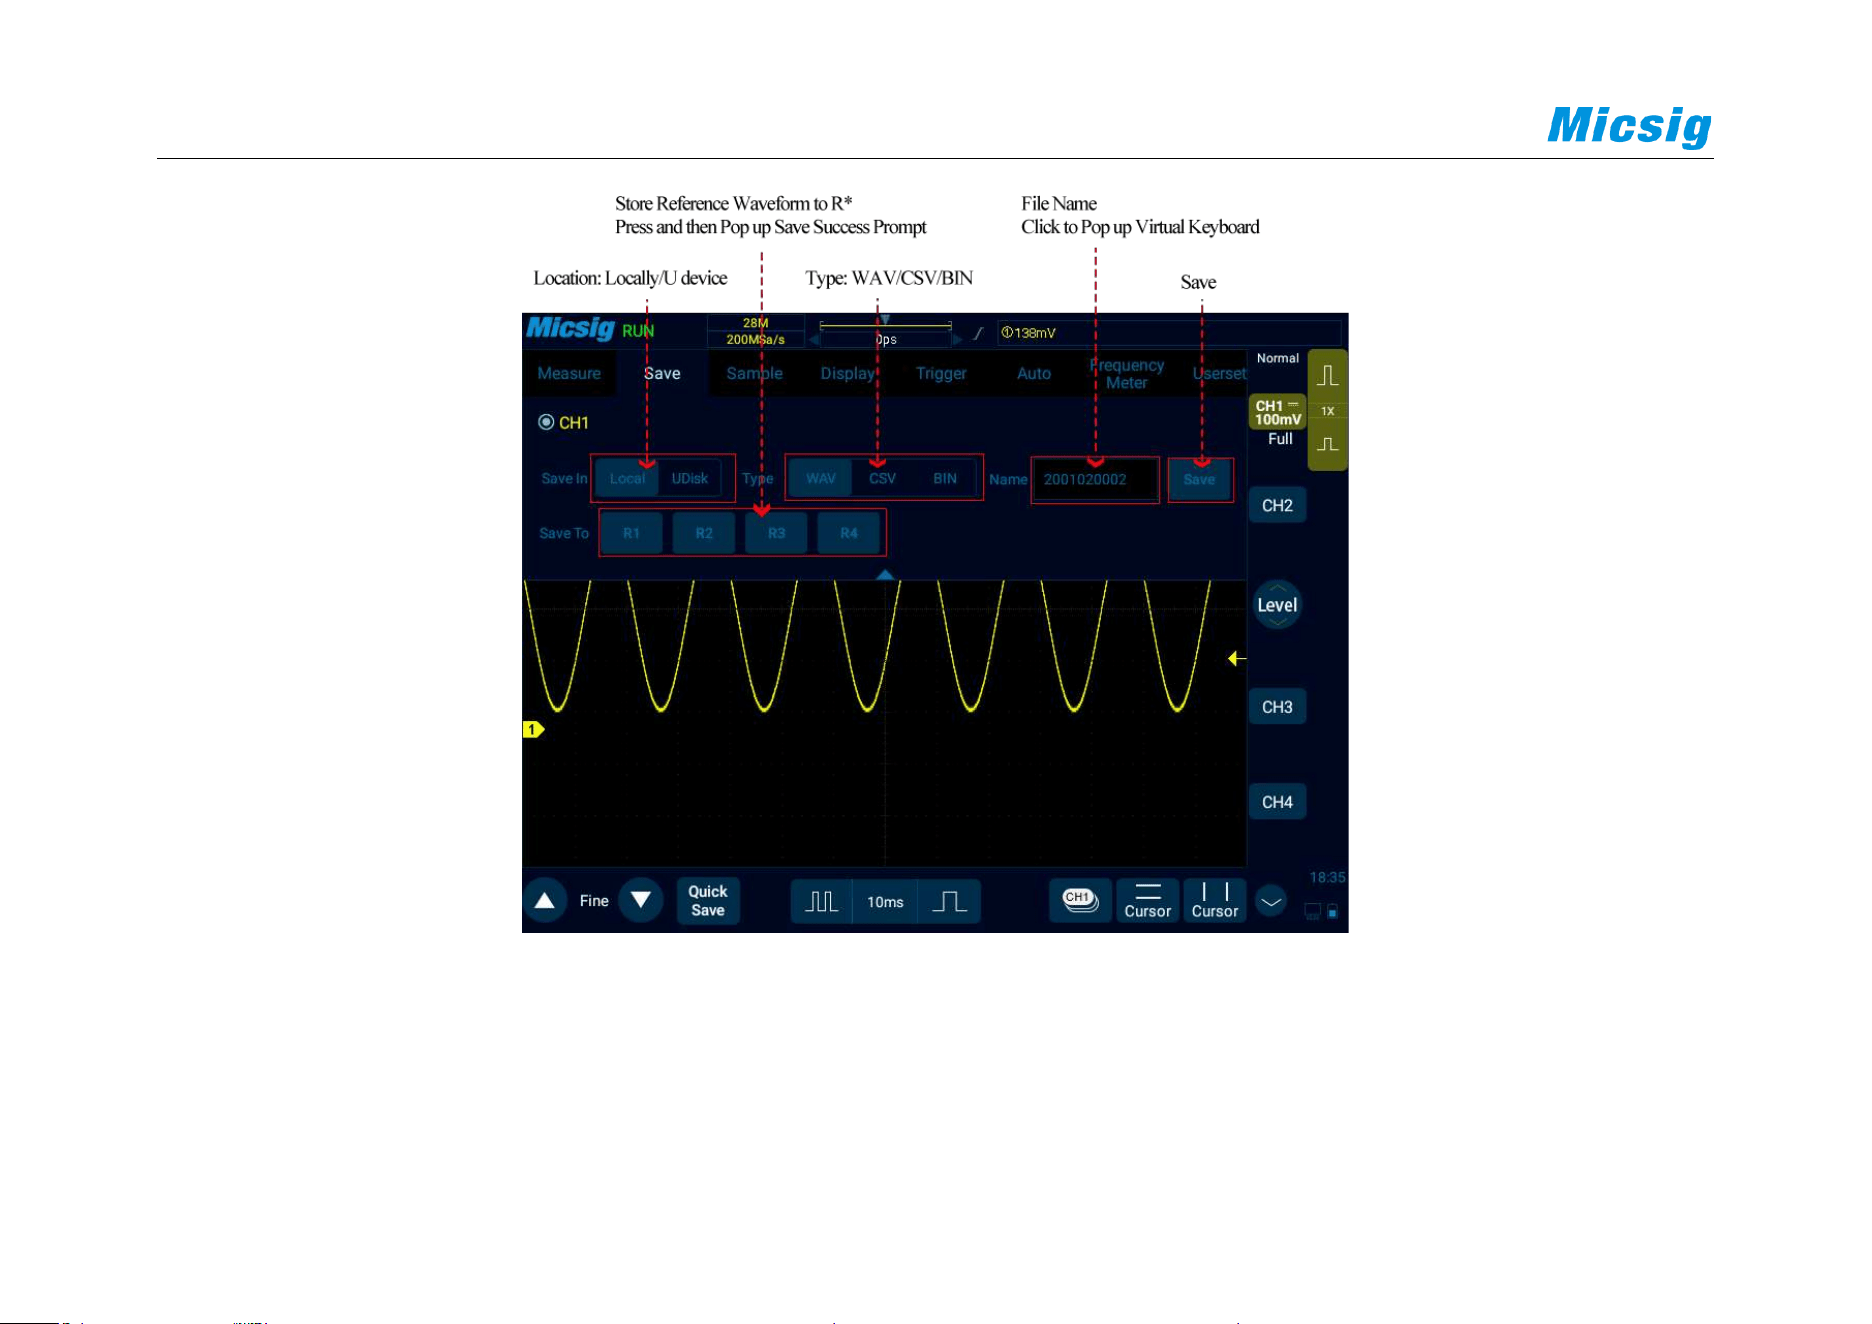
Task: Click the Save button beside Name field
Action: (1200, 479)
